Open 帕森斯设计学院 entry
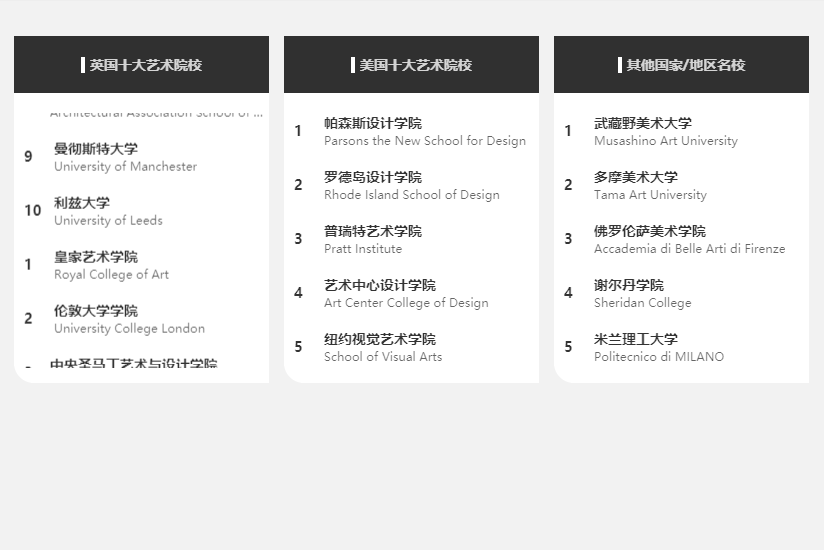 point(373,123)
